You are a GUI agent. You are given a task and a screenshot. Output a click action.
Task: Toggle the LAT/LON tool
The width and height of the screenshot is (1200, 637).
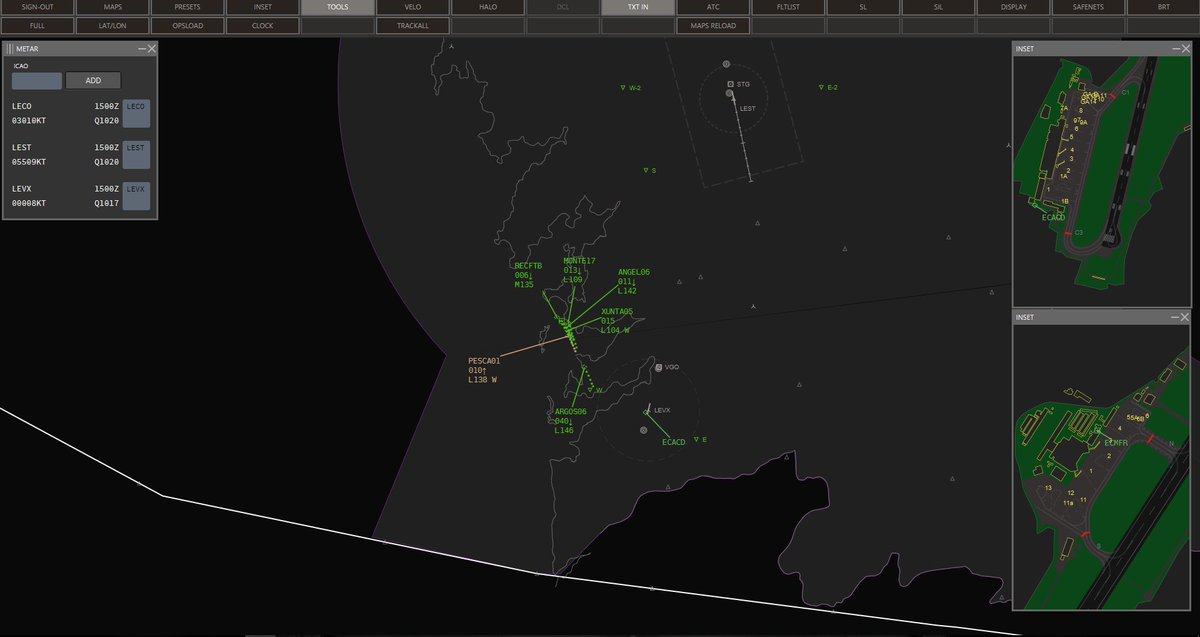point(112,25)
